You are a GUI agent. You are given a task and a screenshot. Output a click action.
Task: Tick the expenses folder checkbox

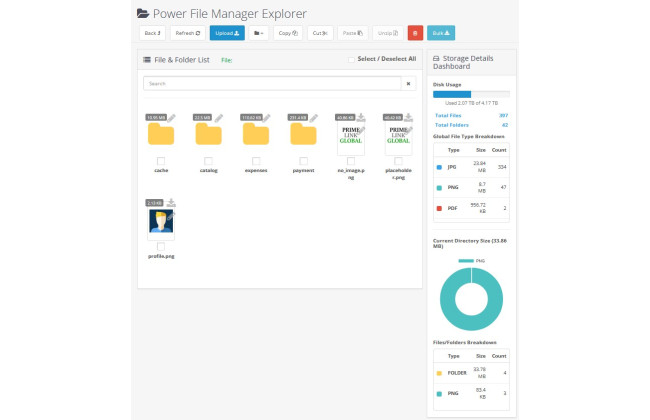[256, 161]
